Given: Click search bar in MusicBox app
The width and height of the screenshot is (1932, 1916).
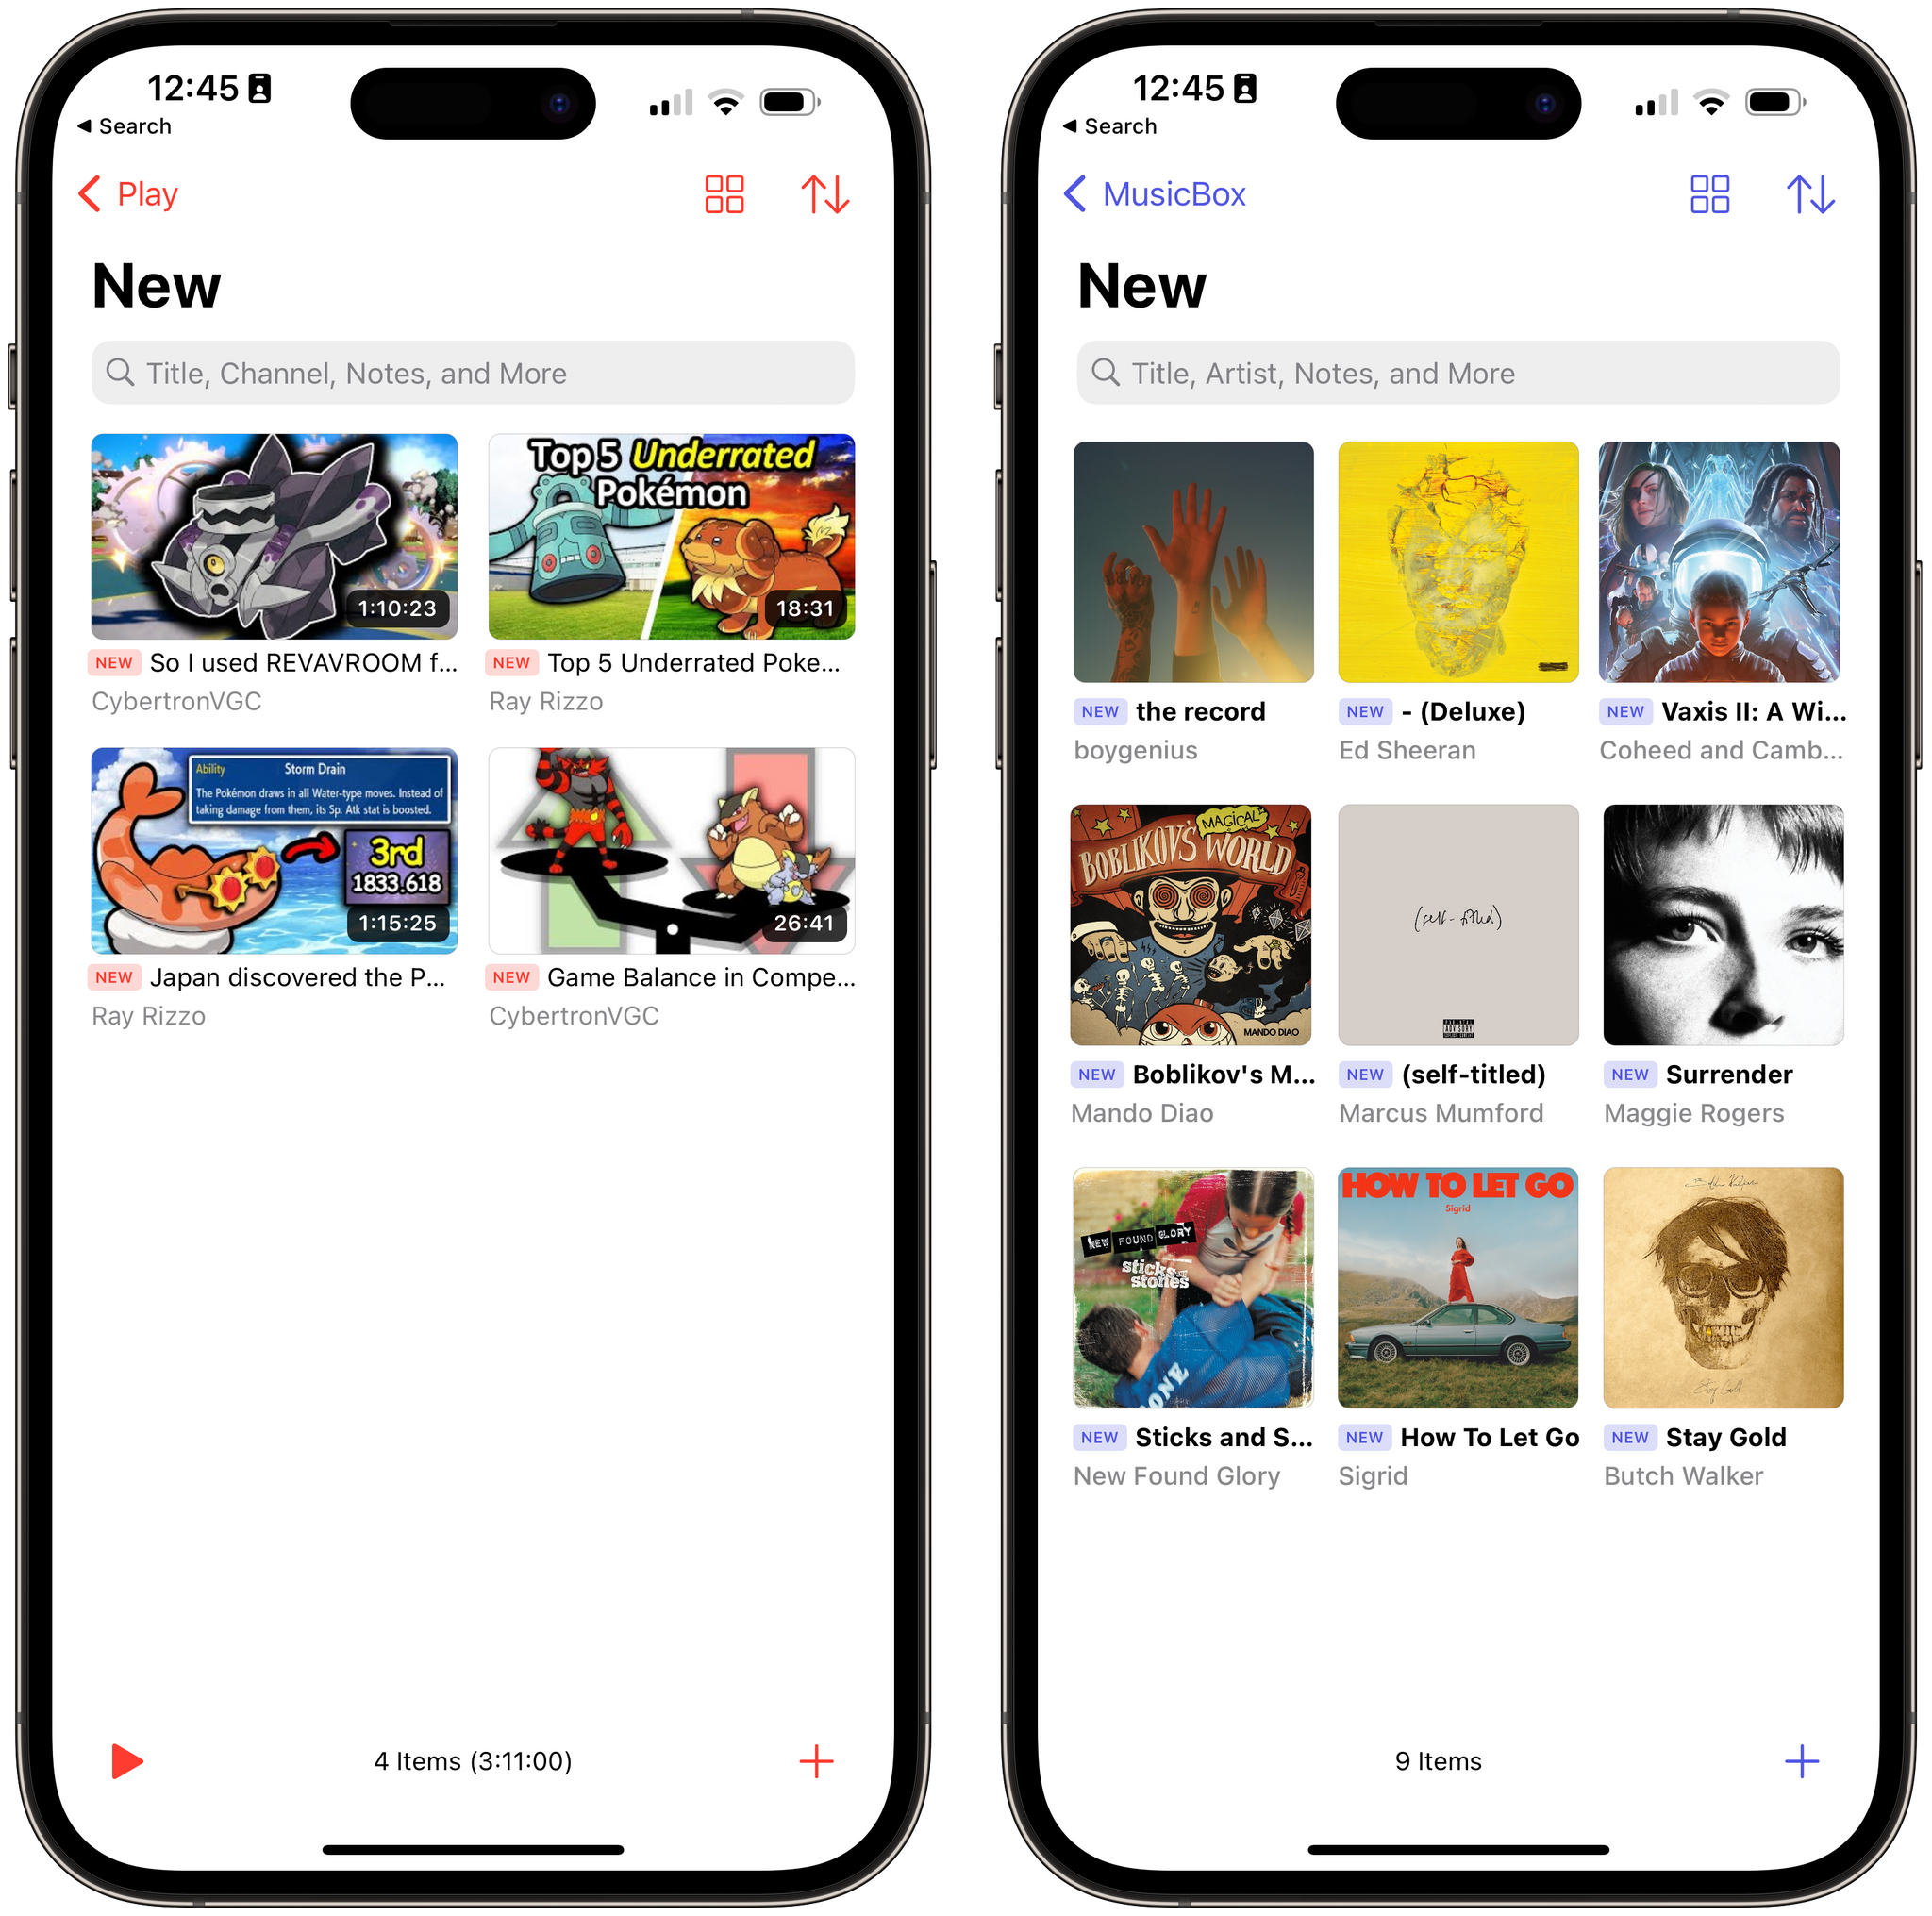Looking at the screenshot, I should click(x=1453, y=372).
